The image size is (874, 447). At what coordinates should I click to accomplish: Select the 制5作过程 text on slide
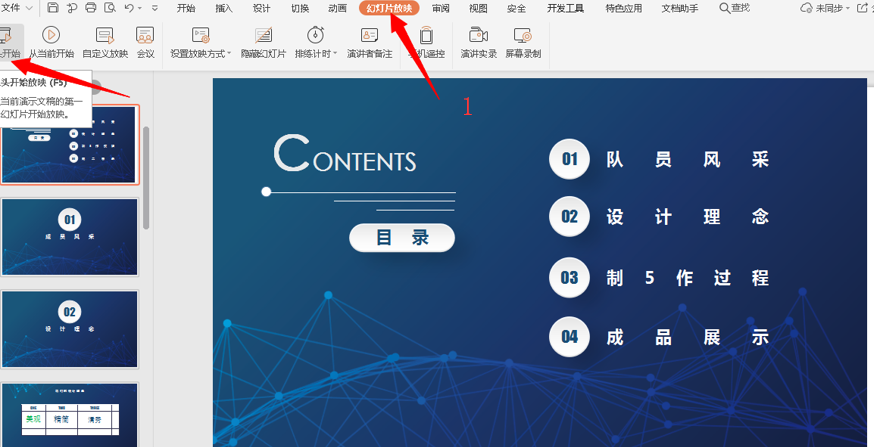[687, 278]
